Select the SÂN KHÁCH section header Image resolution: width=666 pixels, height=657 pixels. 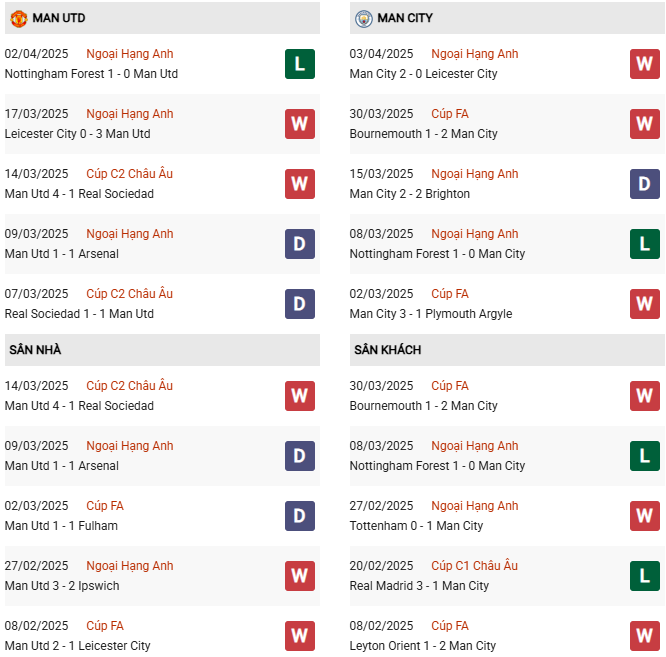387,350
